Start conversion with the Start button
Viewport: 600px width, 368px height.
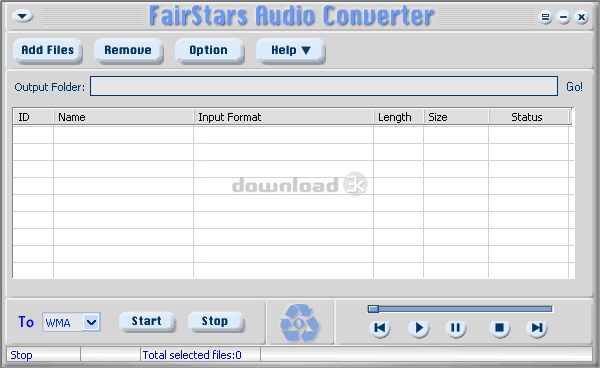[x=147, y=321]
